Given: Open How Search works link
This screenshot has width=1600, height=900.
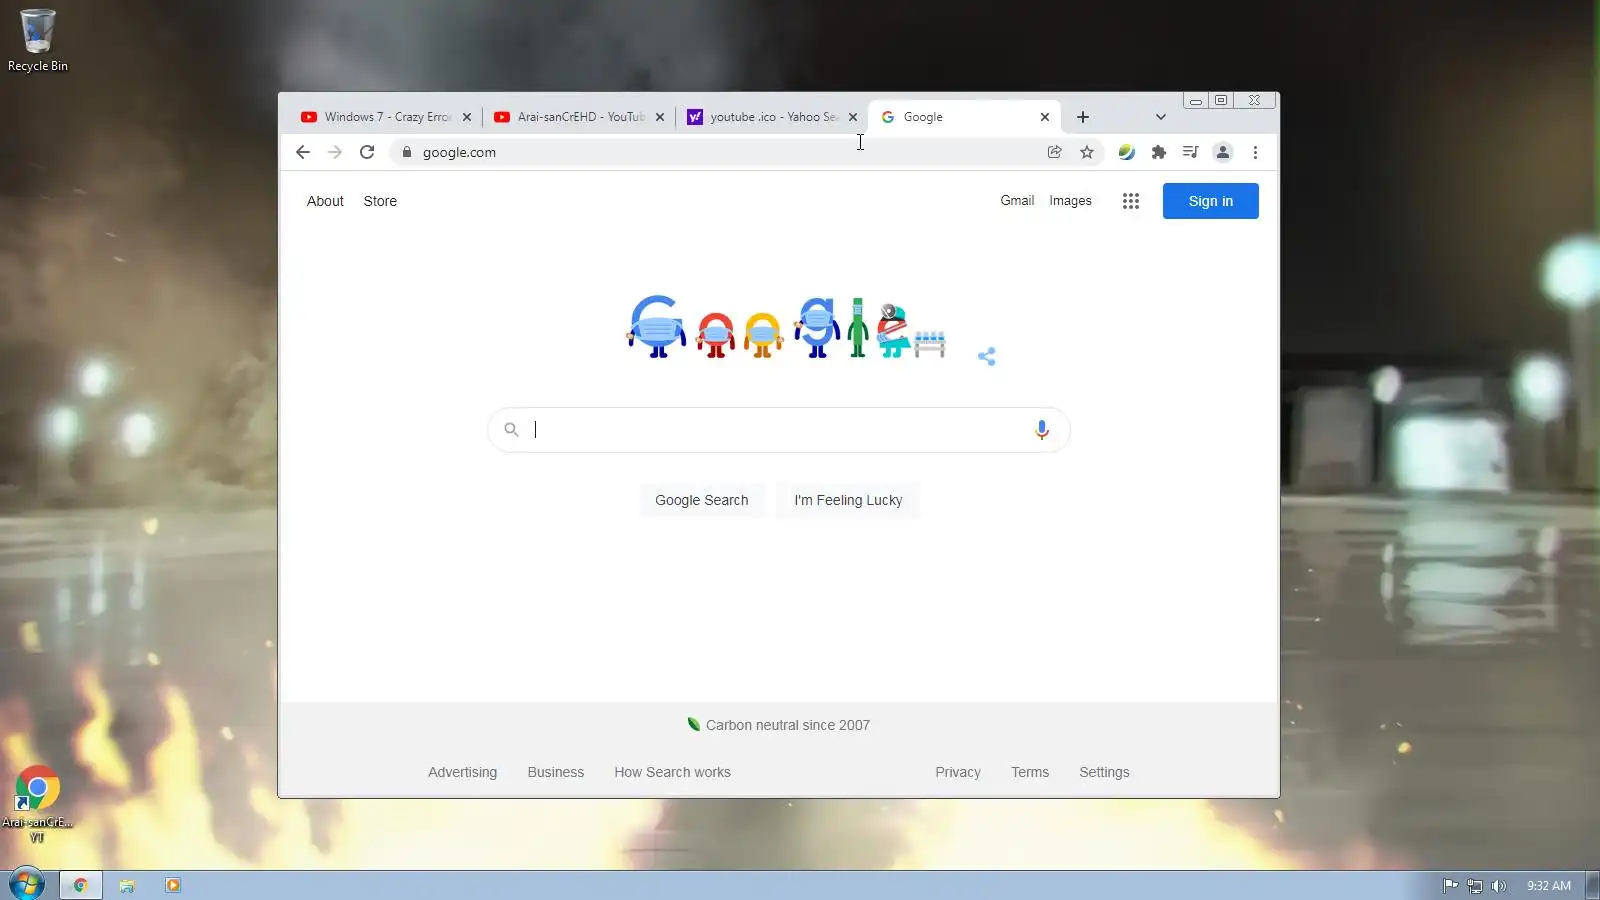Looking at the screenshot, I should (x=672, y=772).
